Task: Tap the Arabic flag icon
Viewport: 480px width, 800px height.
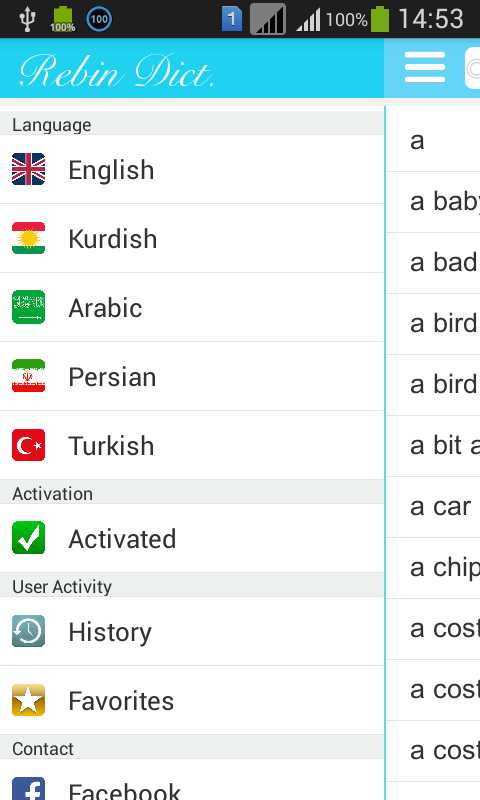Action: point(29,307)
